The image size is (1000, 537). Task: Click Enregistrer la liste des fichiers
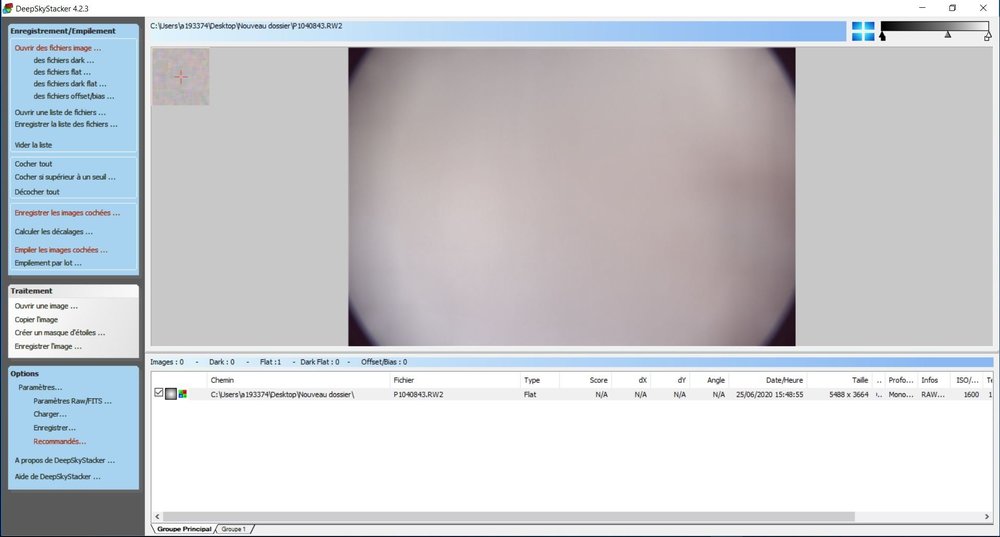(66, 124)
